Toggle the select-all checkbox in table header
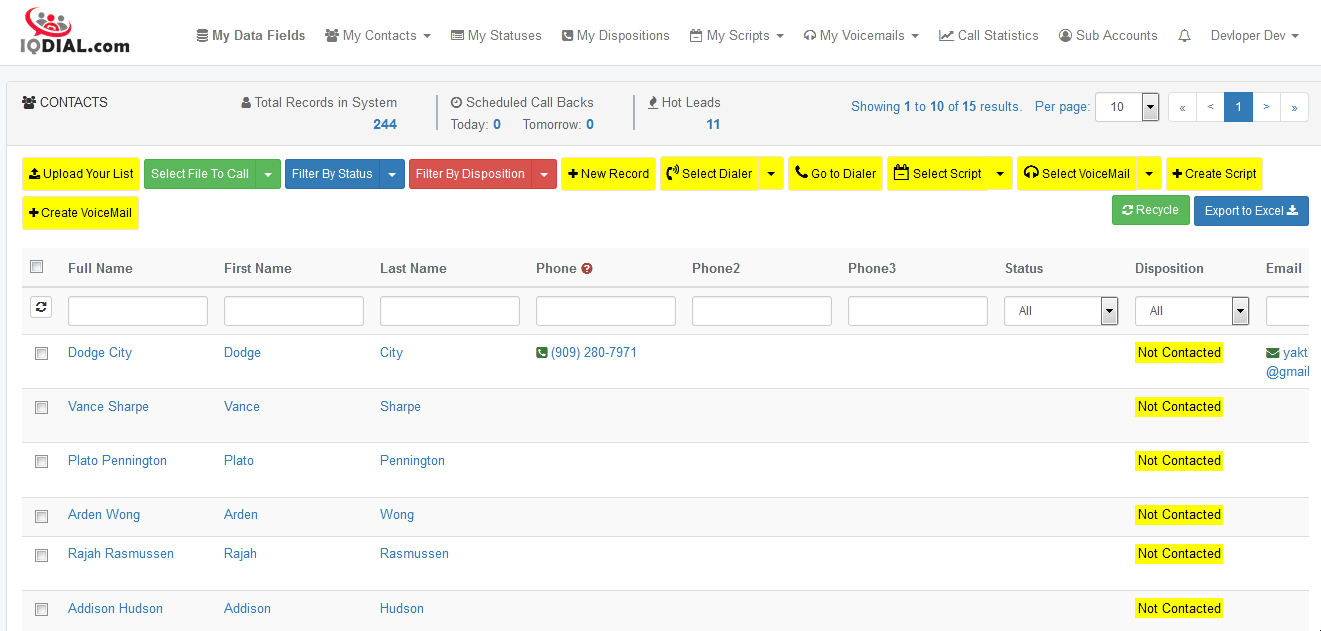The height and width of the screenshot is (631, 1321). click(x=37, y=266)
